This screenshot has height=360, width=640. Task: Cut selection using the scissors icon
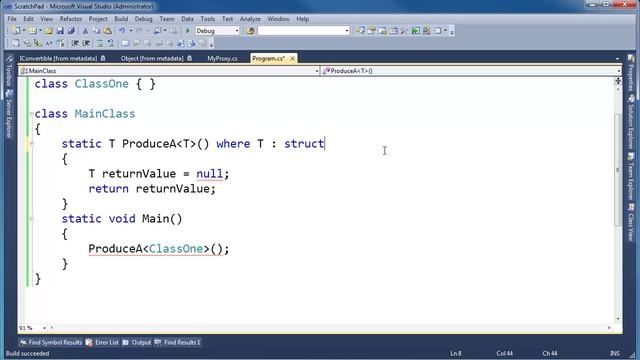click(x=85, y=31)
